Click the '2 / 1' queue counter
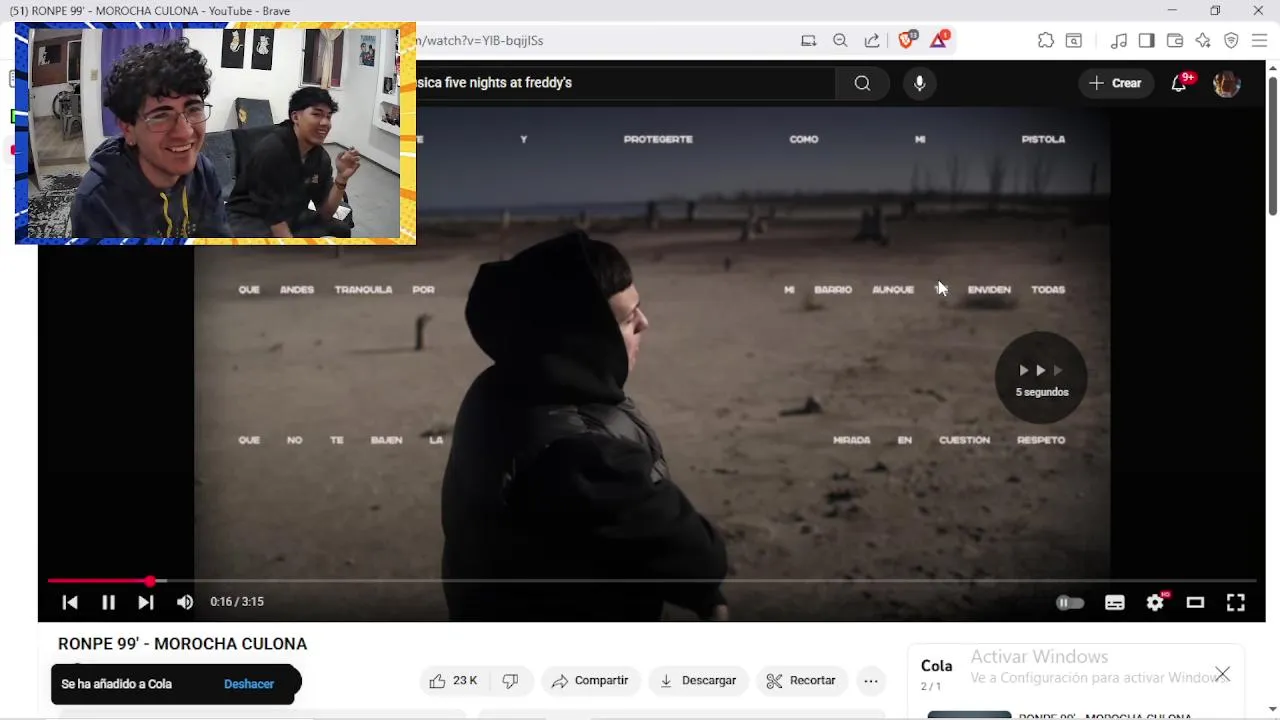Viewport: 1280px width, 720px height. 931,687
